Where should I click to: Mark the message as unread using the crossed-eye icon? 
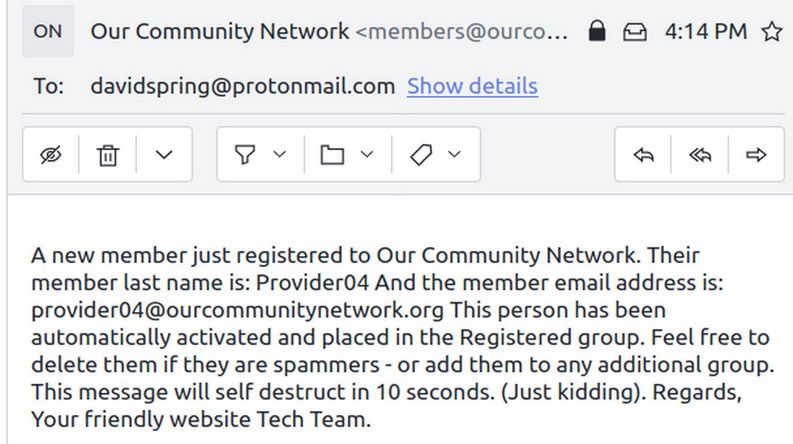coord(50,154)
